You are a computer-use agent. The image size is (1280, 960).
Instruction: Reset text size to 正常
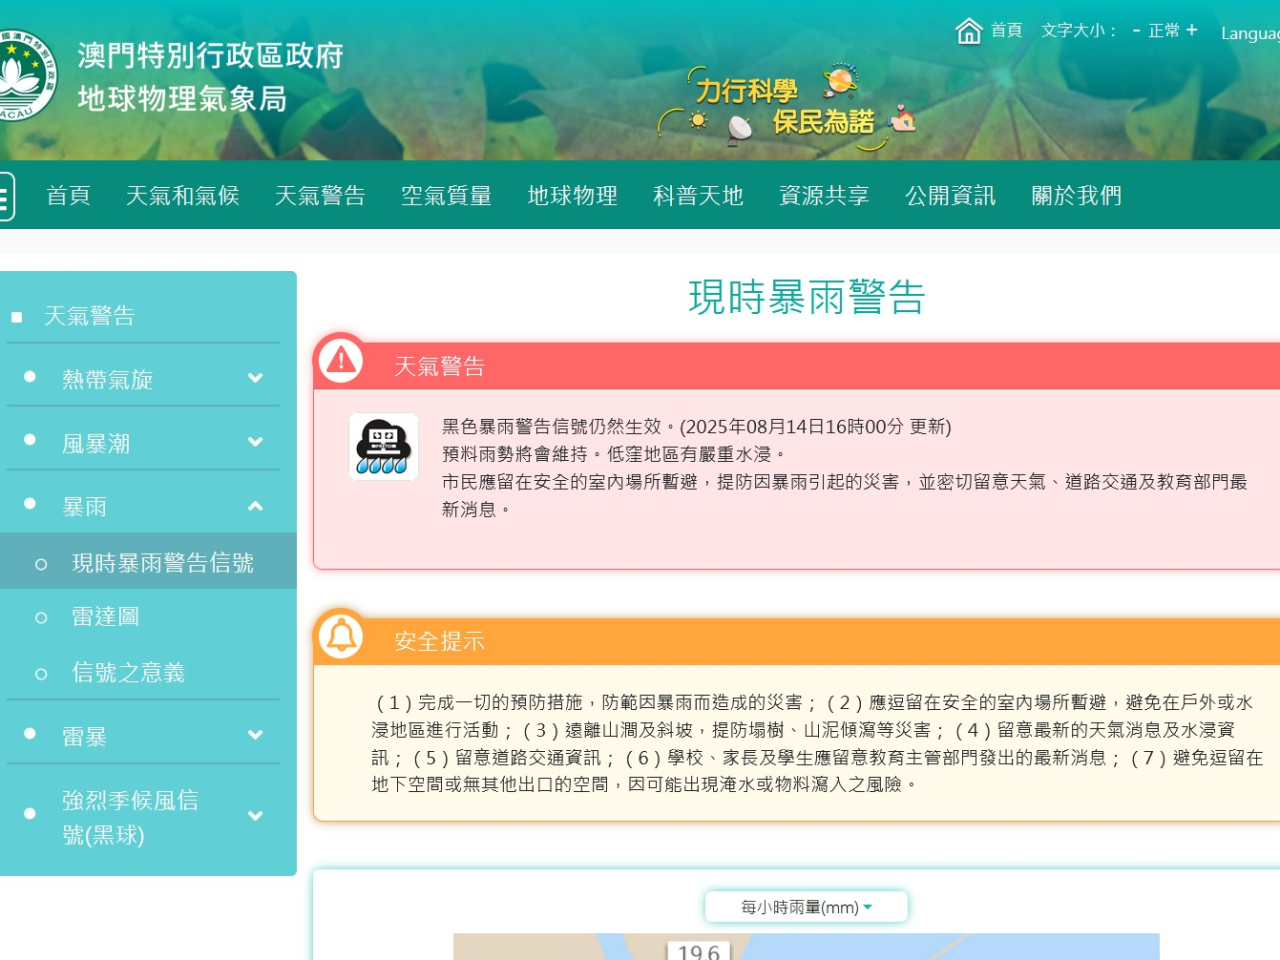tap(1164, 31)
